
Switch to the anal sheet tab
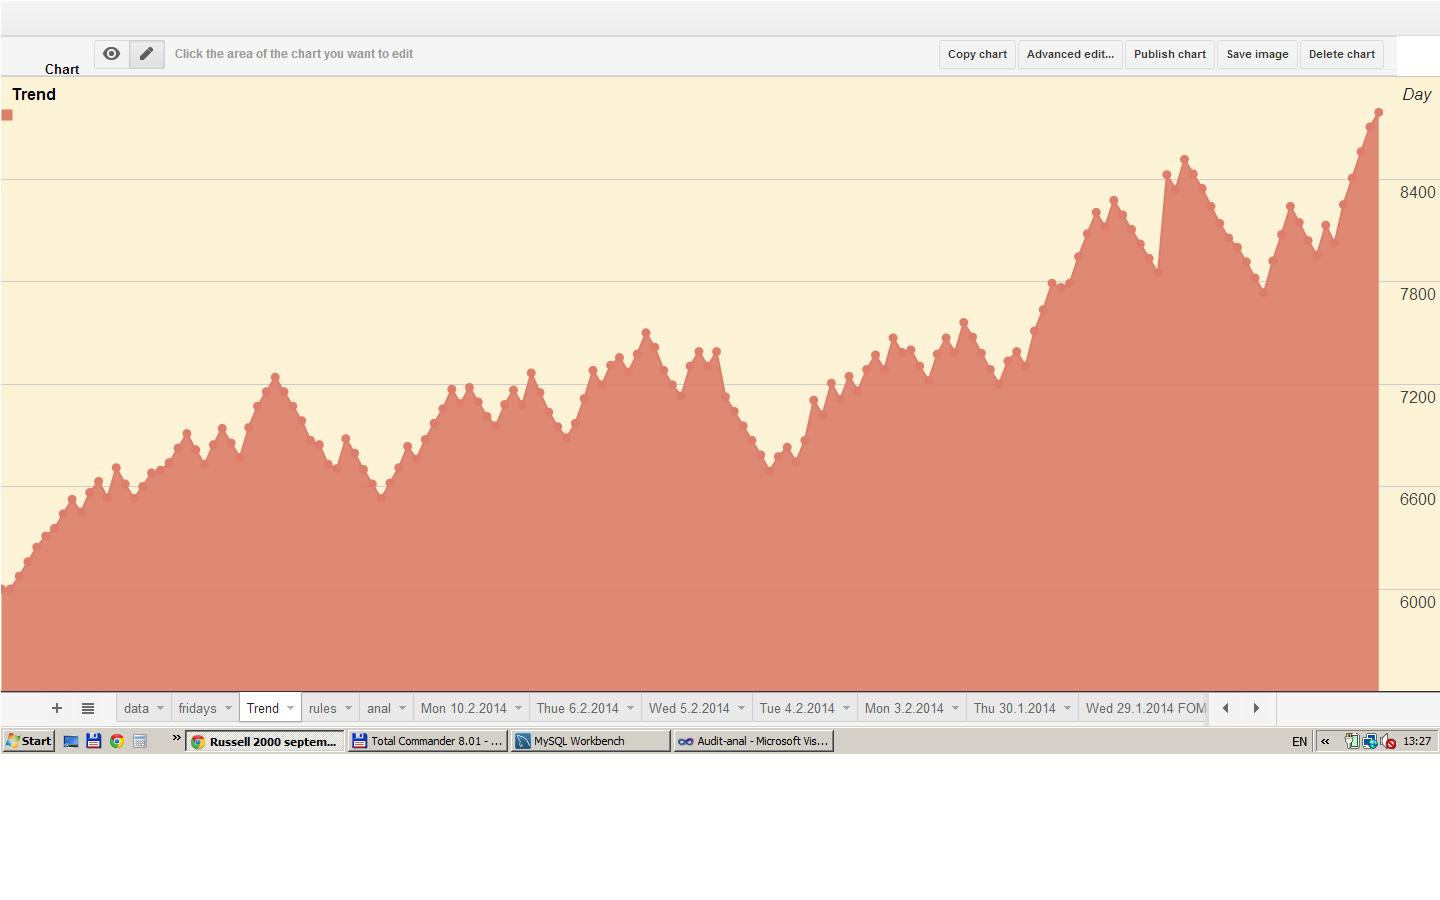click(379, 708)
